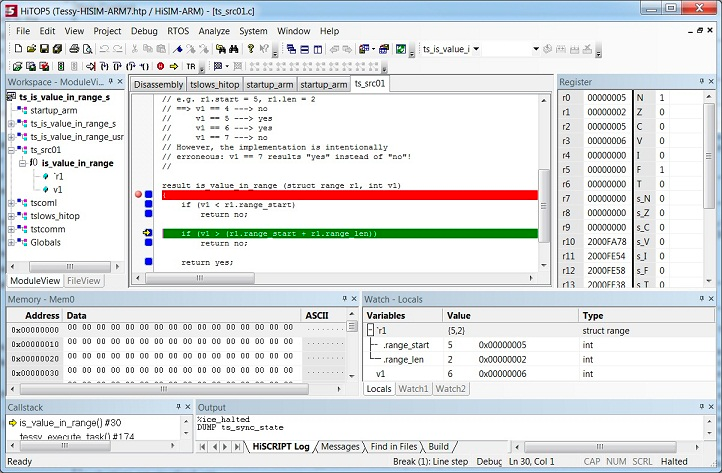Select the r10 register value 2000FA78
722x473 pixels.
[x=607, y=241]
